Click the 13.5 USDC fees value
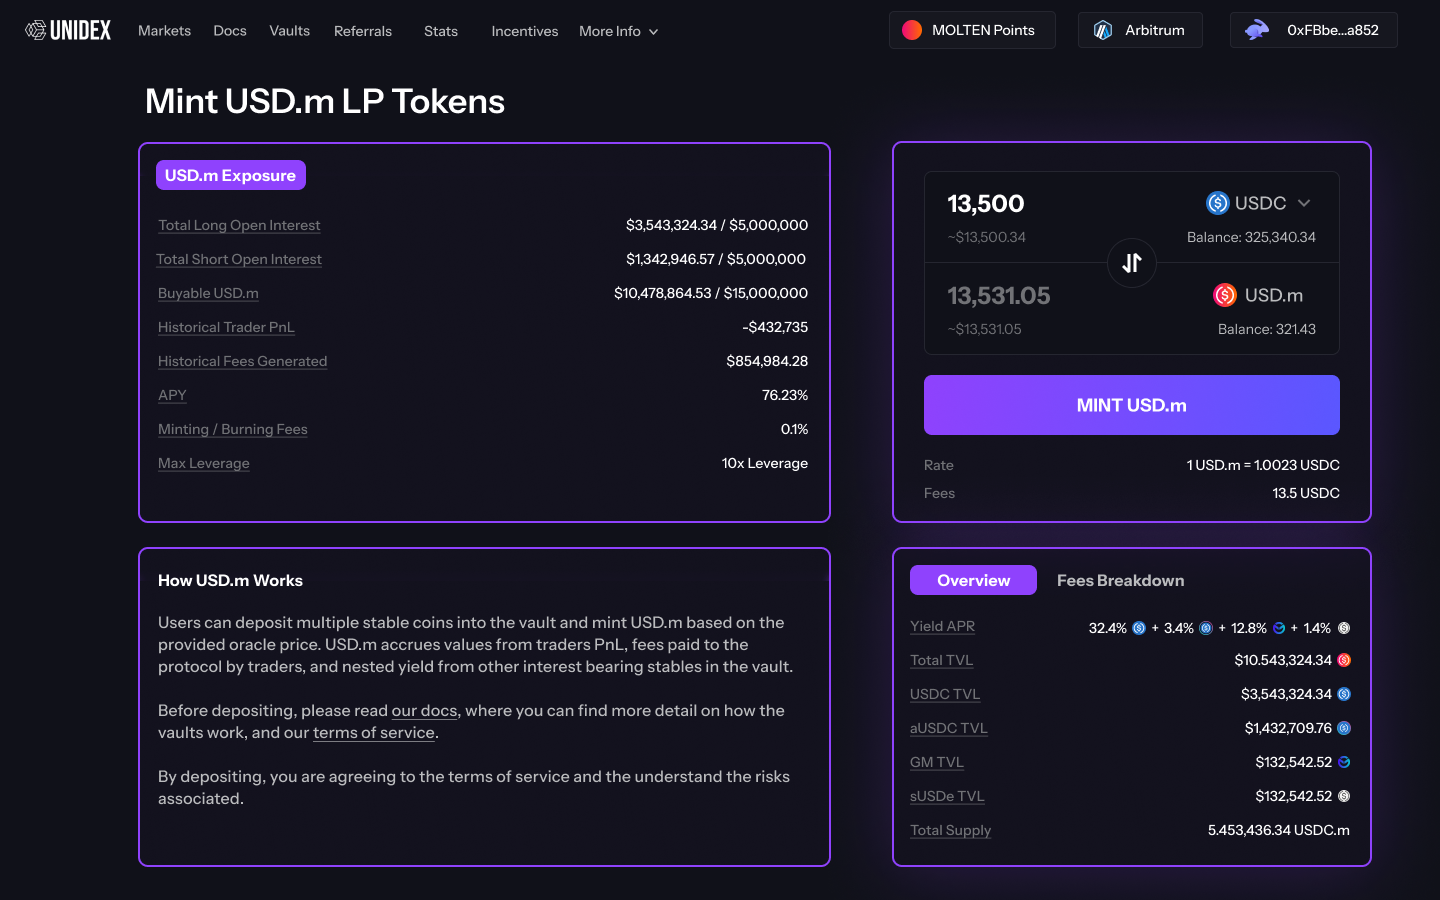Image resolution: width=1440 pixels, height=900 pixels. 1306,493
